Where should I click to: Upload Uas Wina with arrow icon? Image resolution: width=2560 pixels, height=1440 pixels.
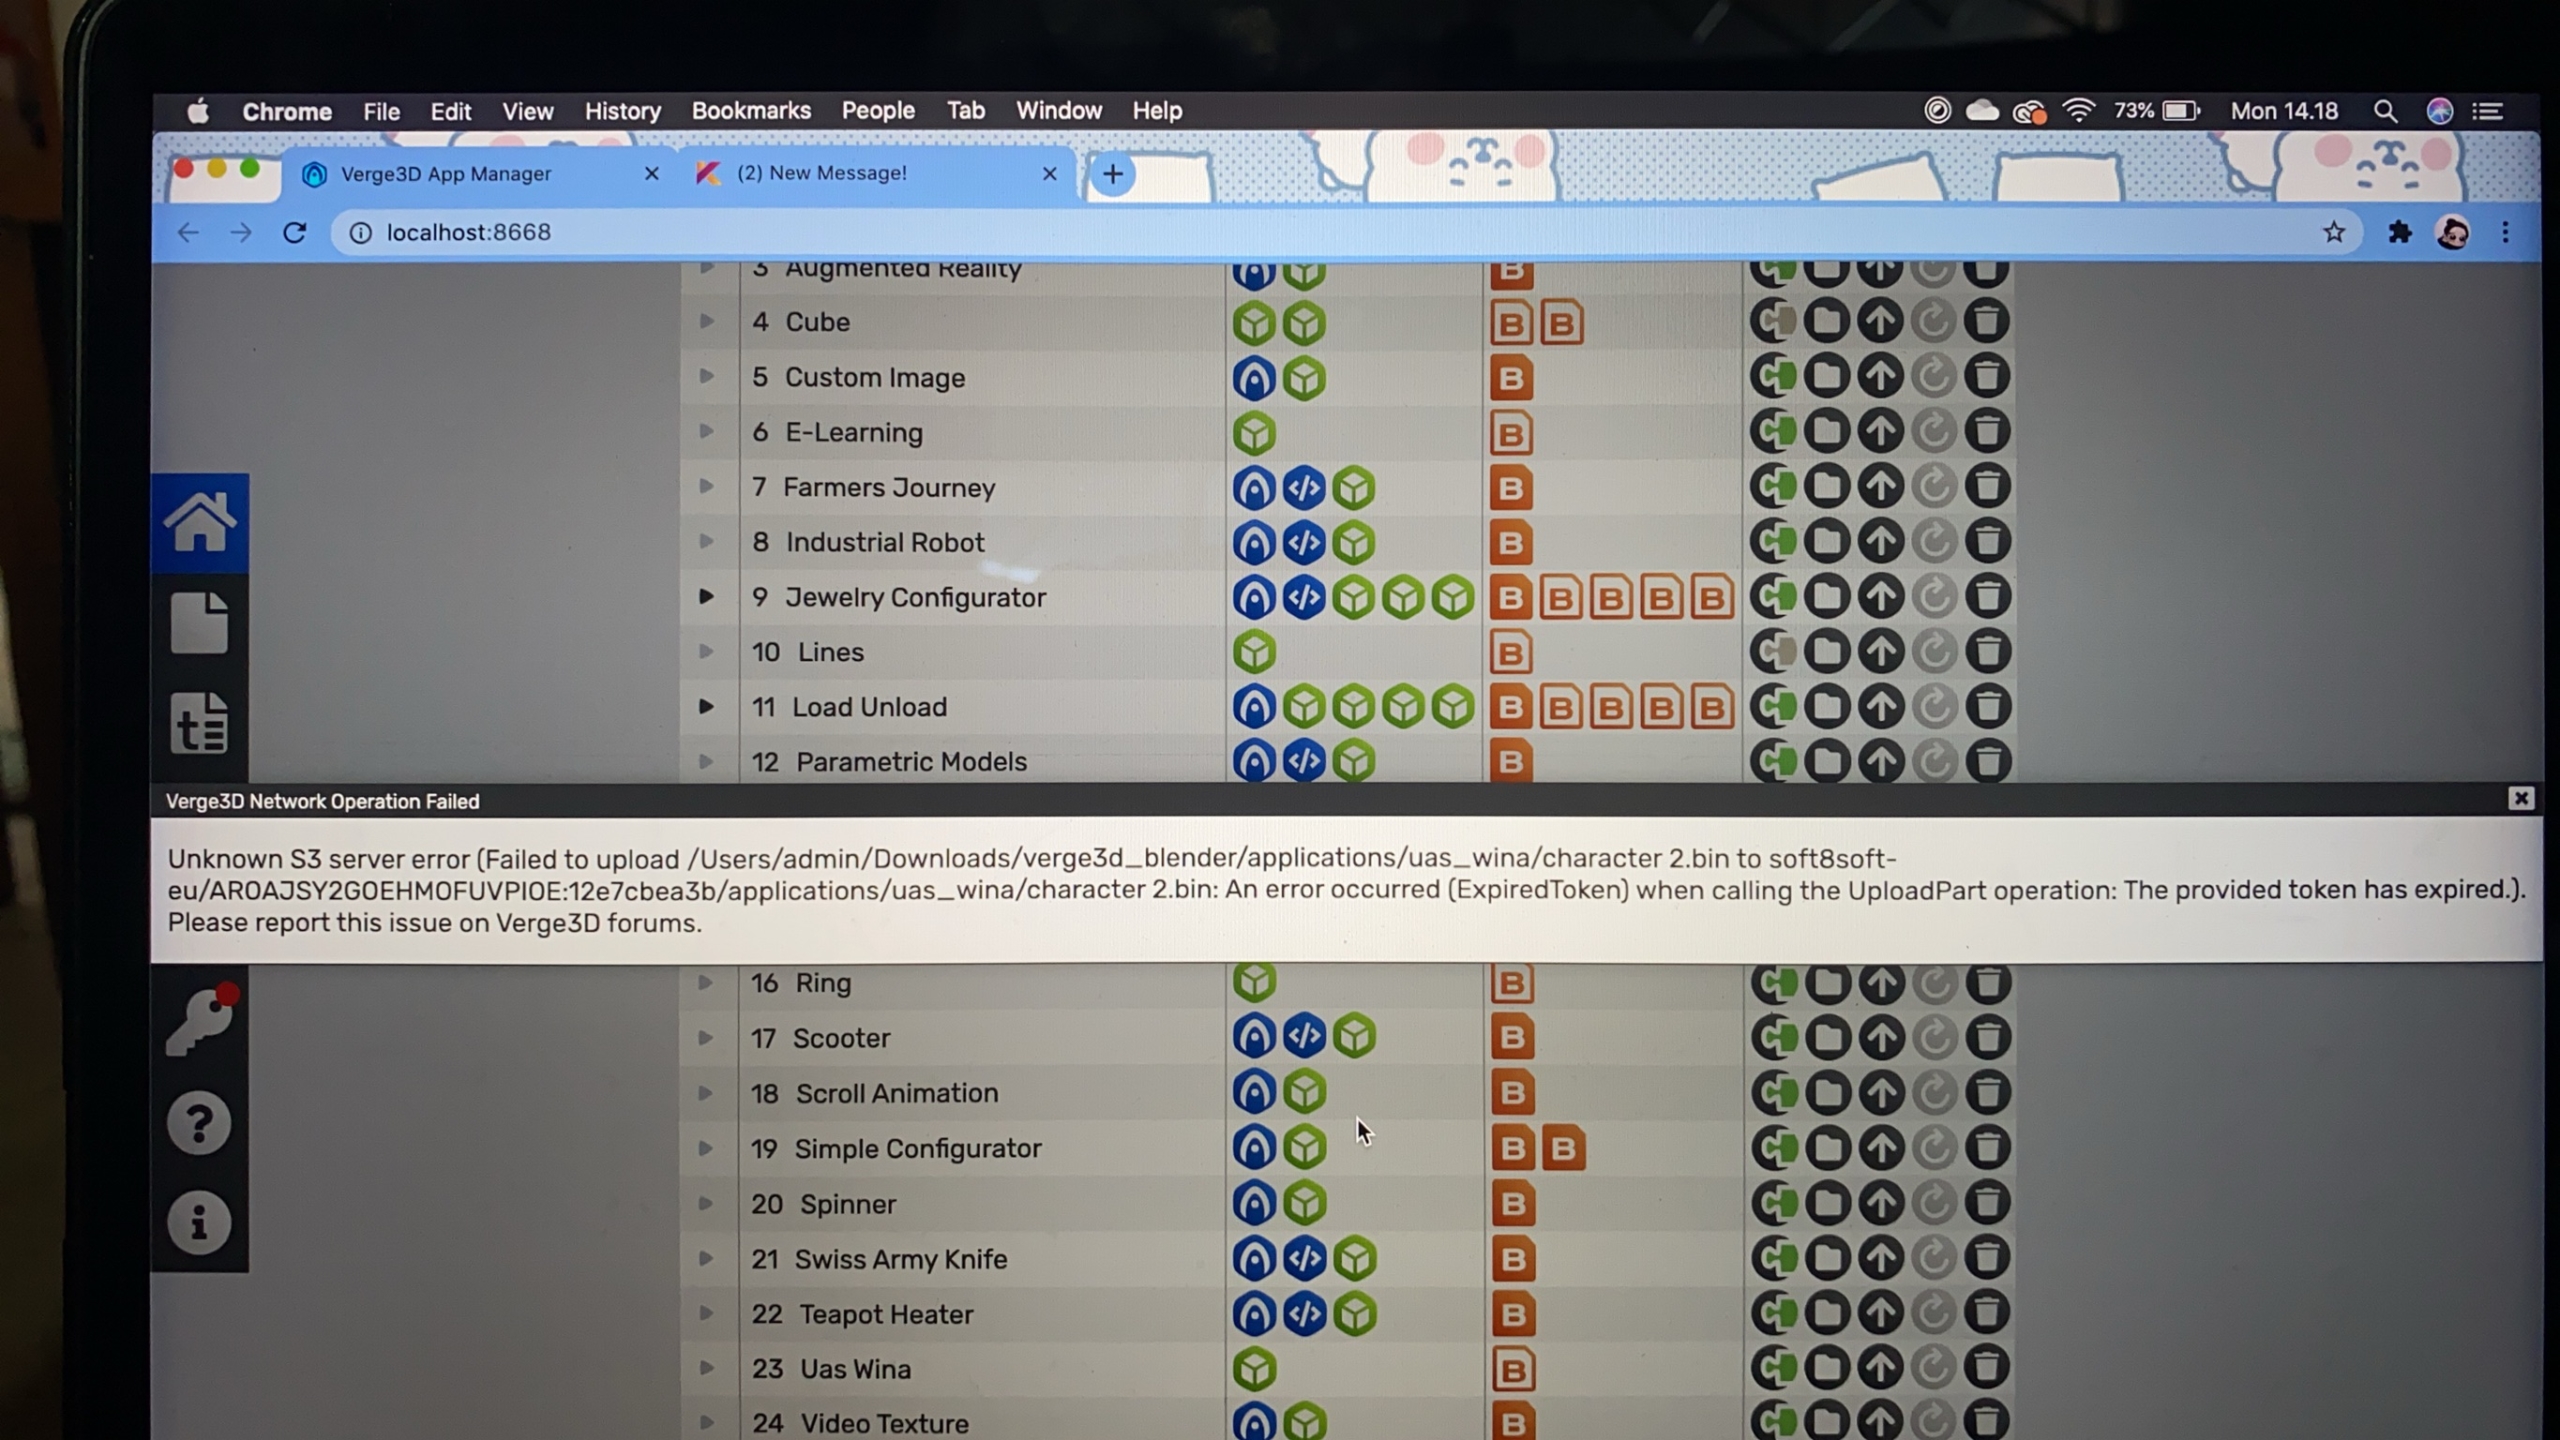(x=1881, y=1367)
